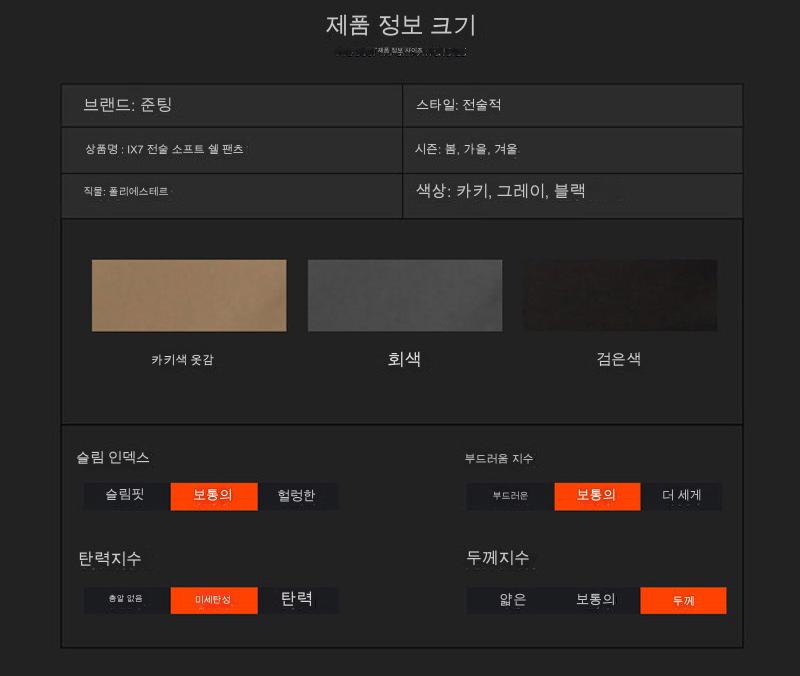Click the 상품명 IX7 product name cell
The image size is (800, 676).
tap(231, 150)
